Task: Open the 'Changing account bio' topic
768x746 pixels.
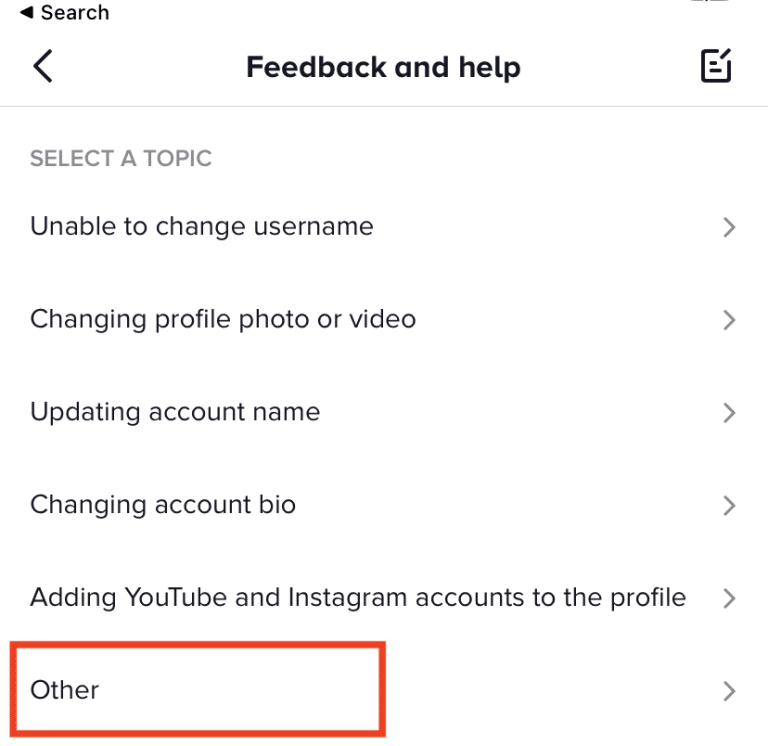Action: (384, 505)
